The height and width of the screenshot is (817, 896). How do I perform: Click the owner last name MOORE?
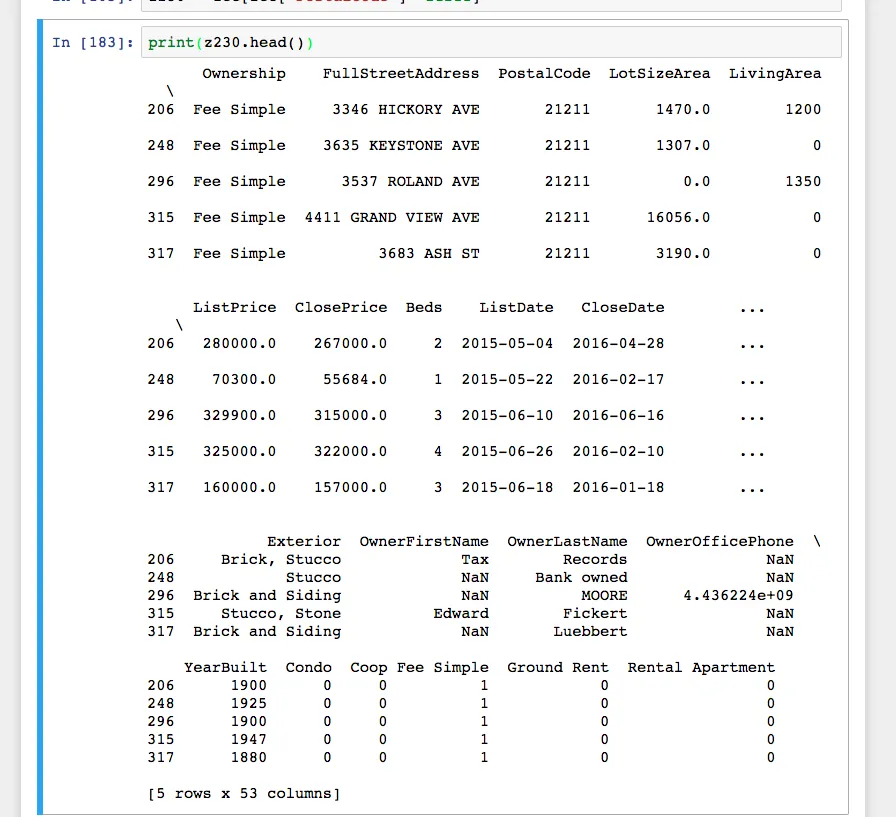tap(605, 595)
